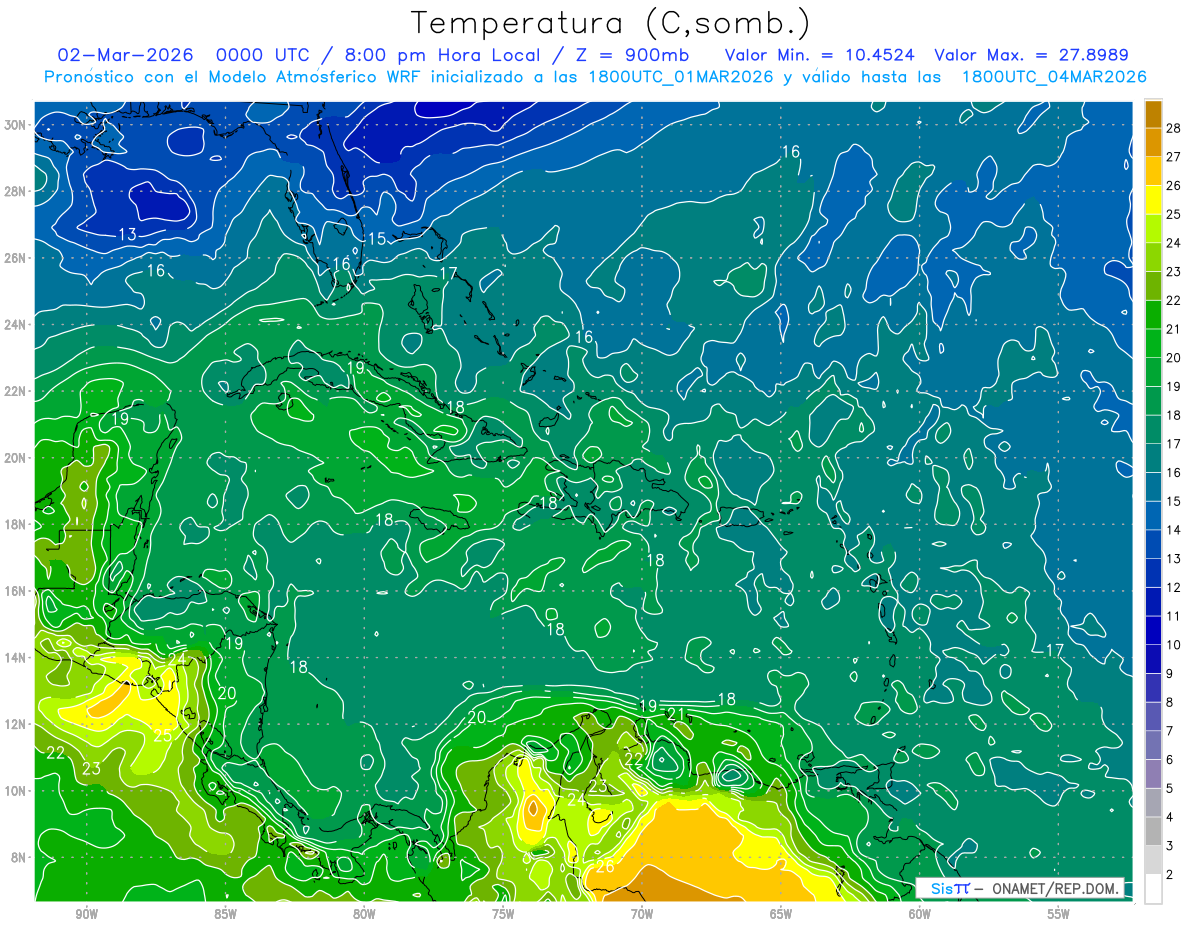Click the 'Temperatura (C,somb.)' map title
Viewport: 1200px width, 927px height.
[610, 23]
